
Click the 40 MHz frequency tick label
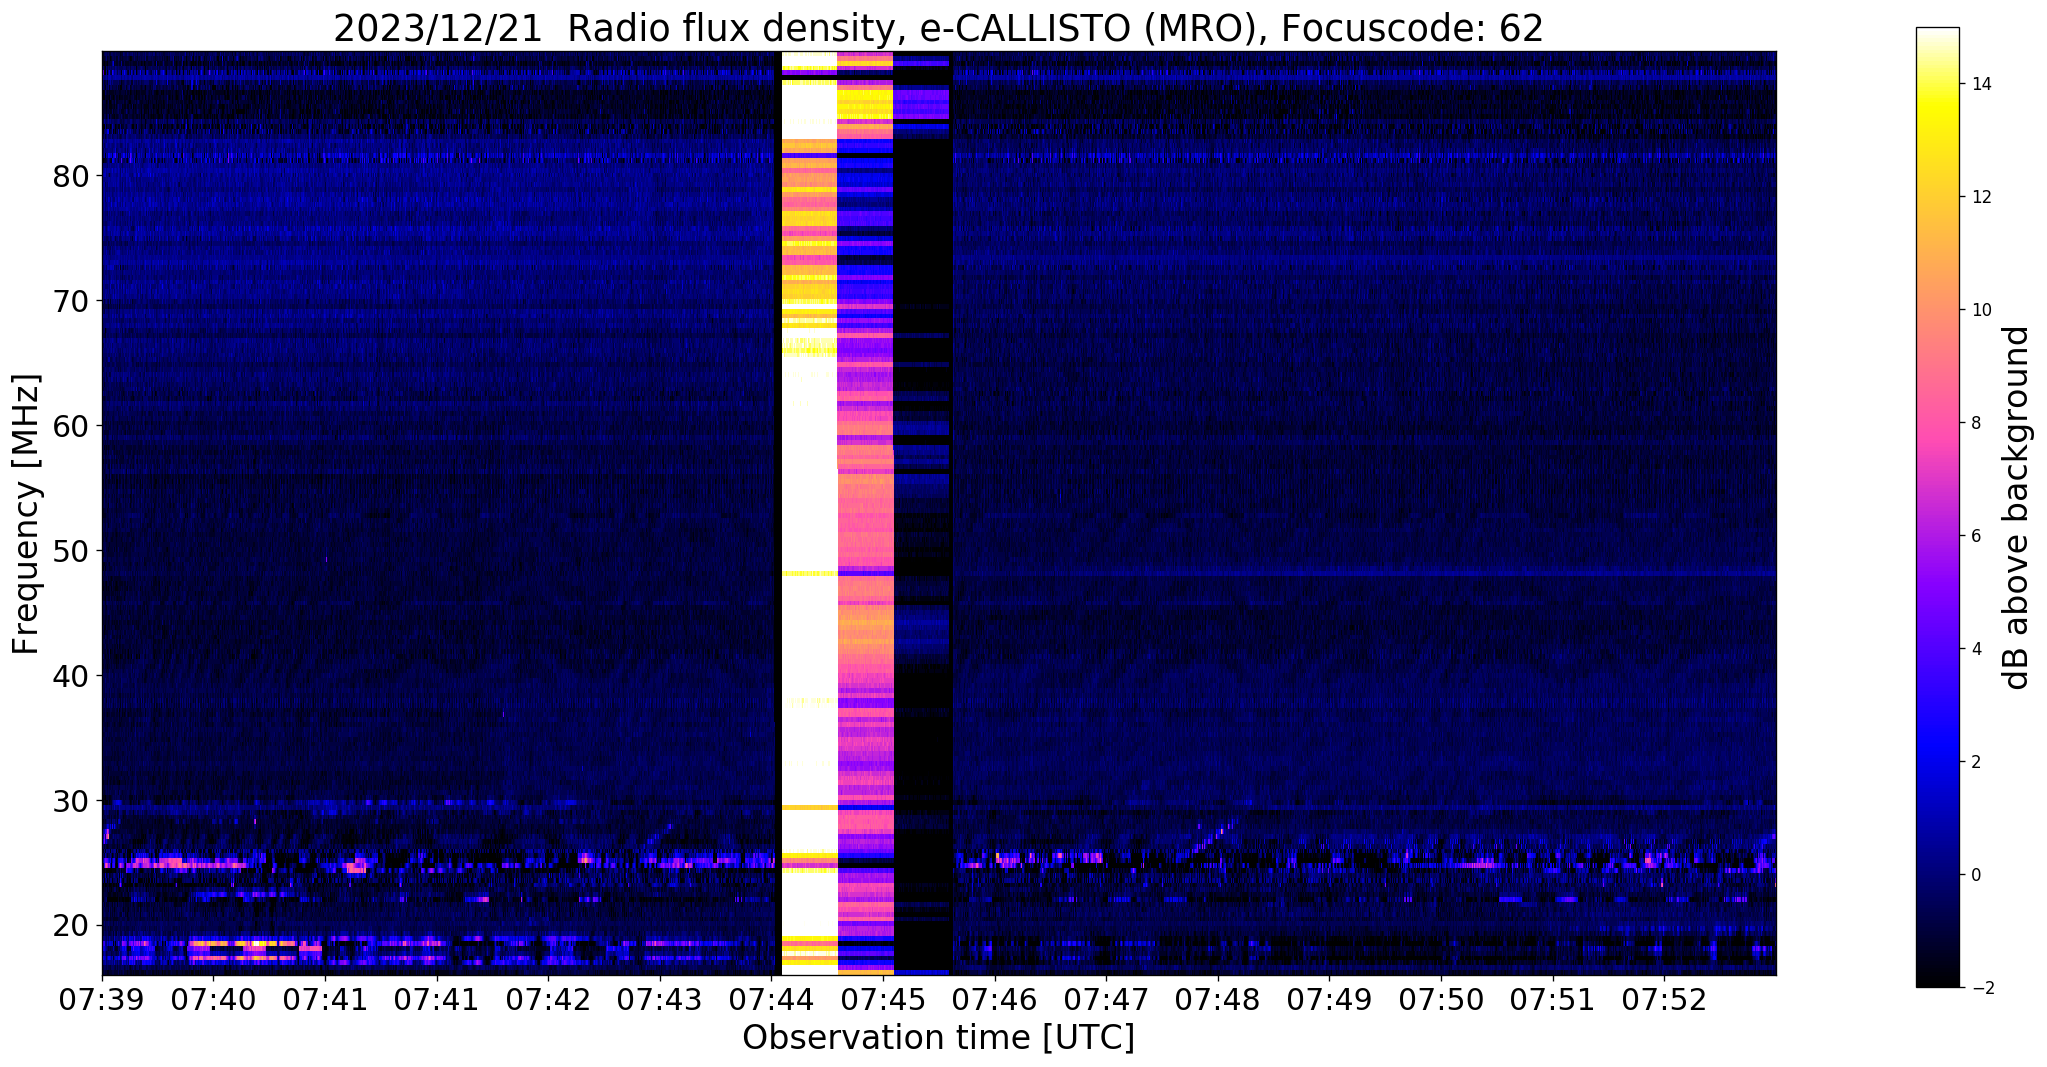71,675
